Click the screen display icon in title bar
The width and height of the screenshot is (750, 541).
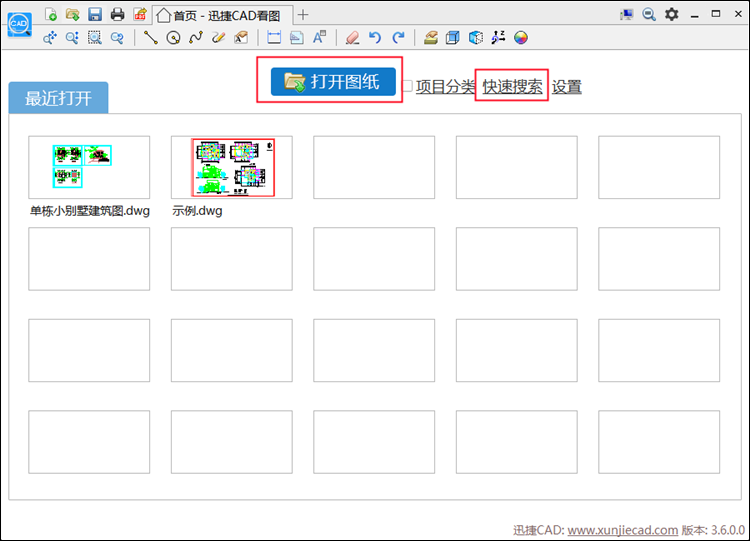tap(626, 14)
